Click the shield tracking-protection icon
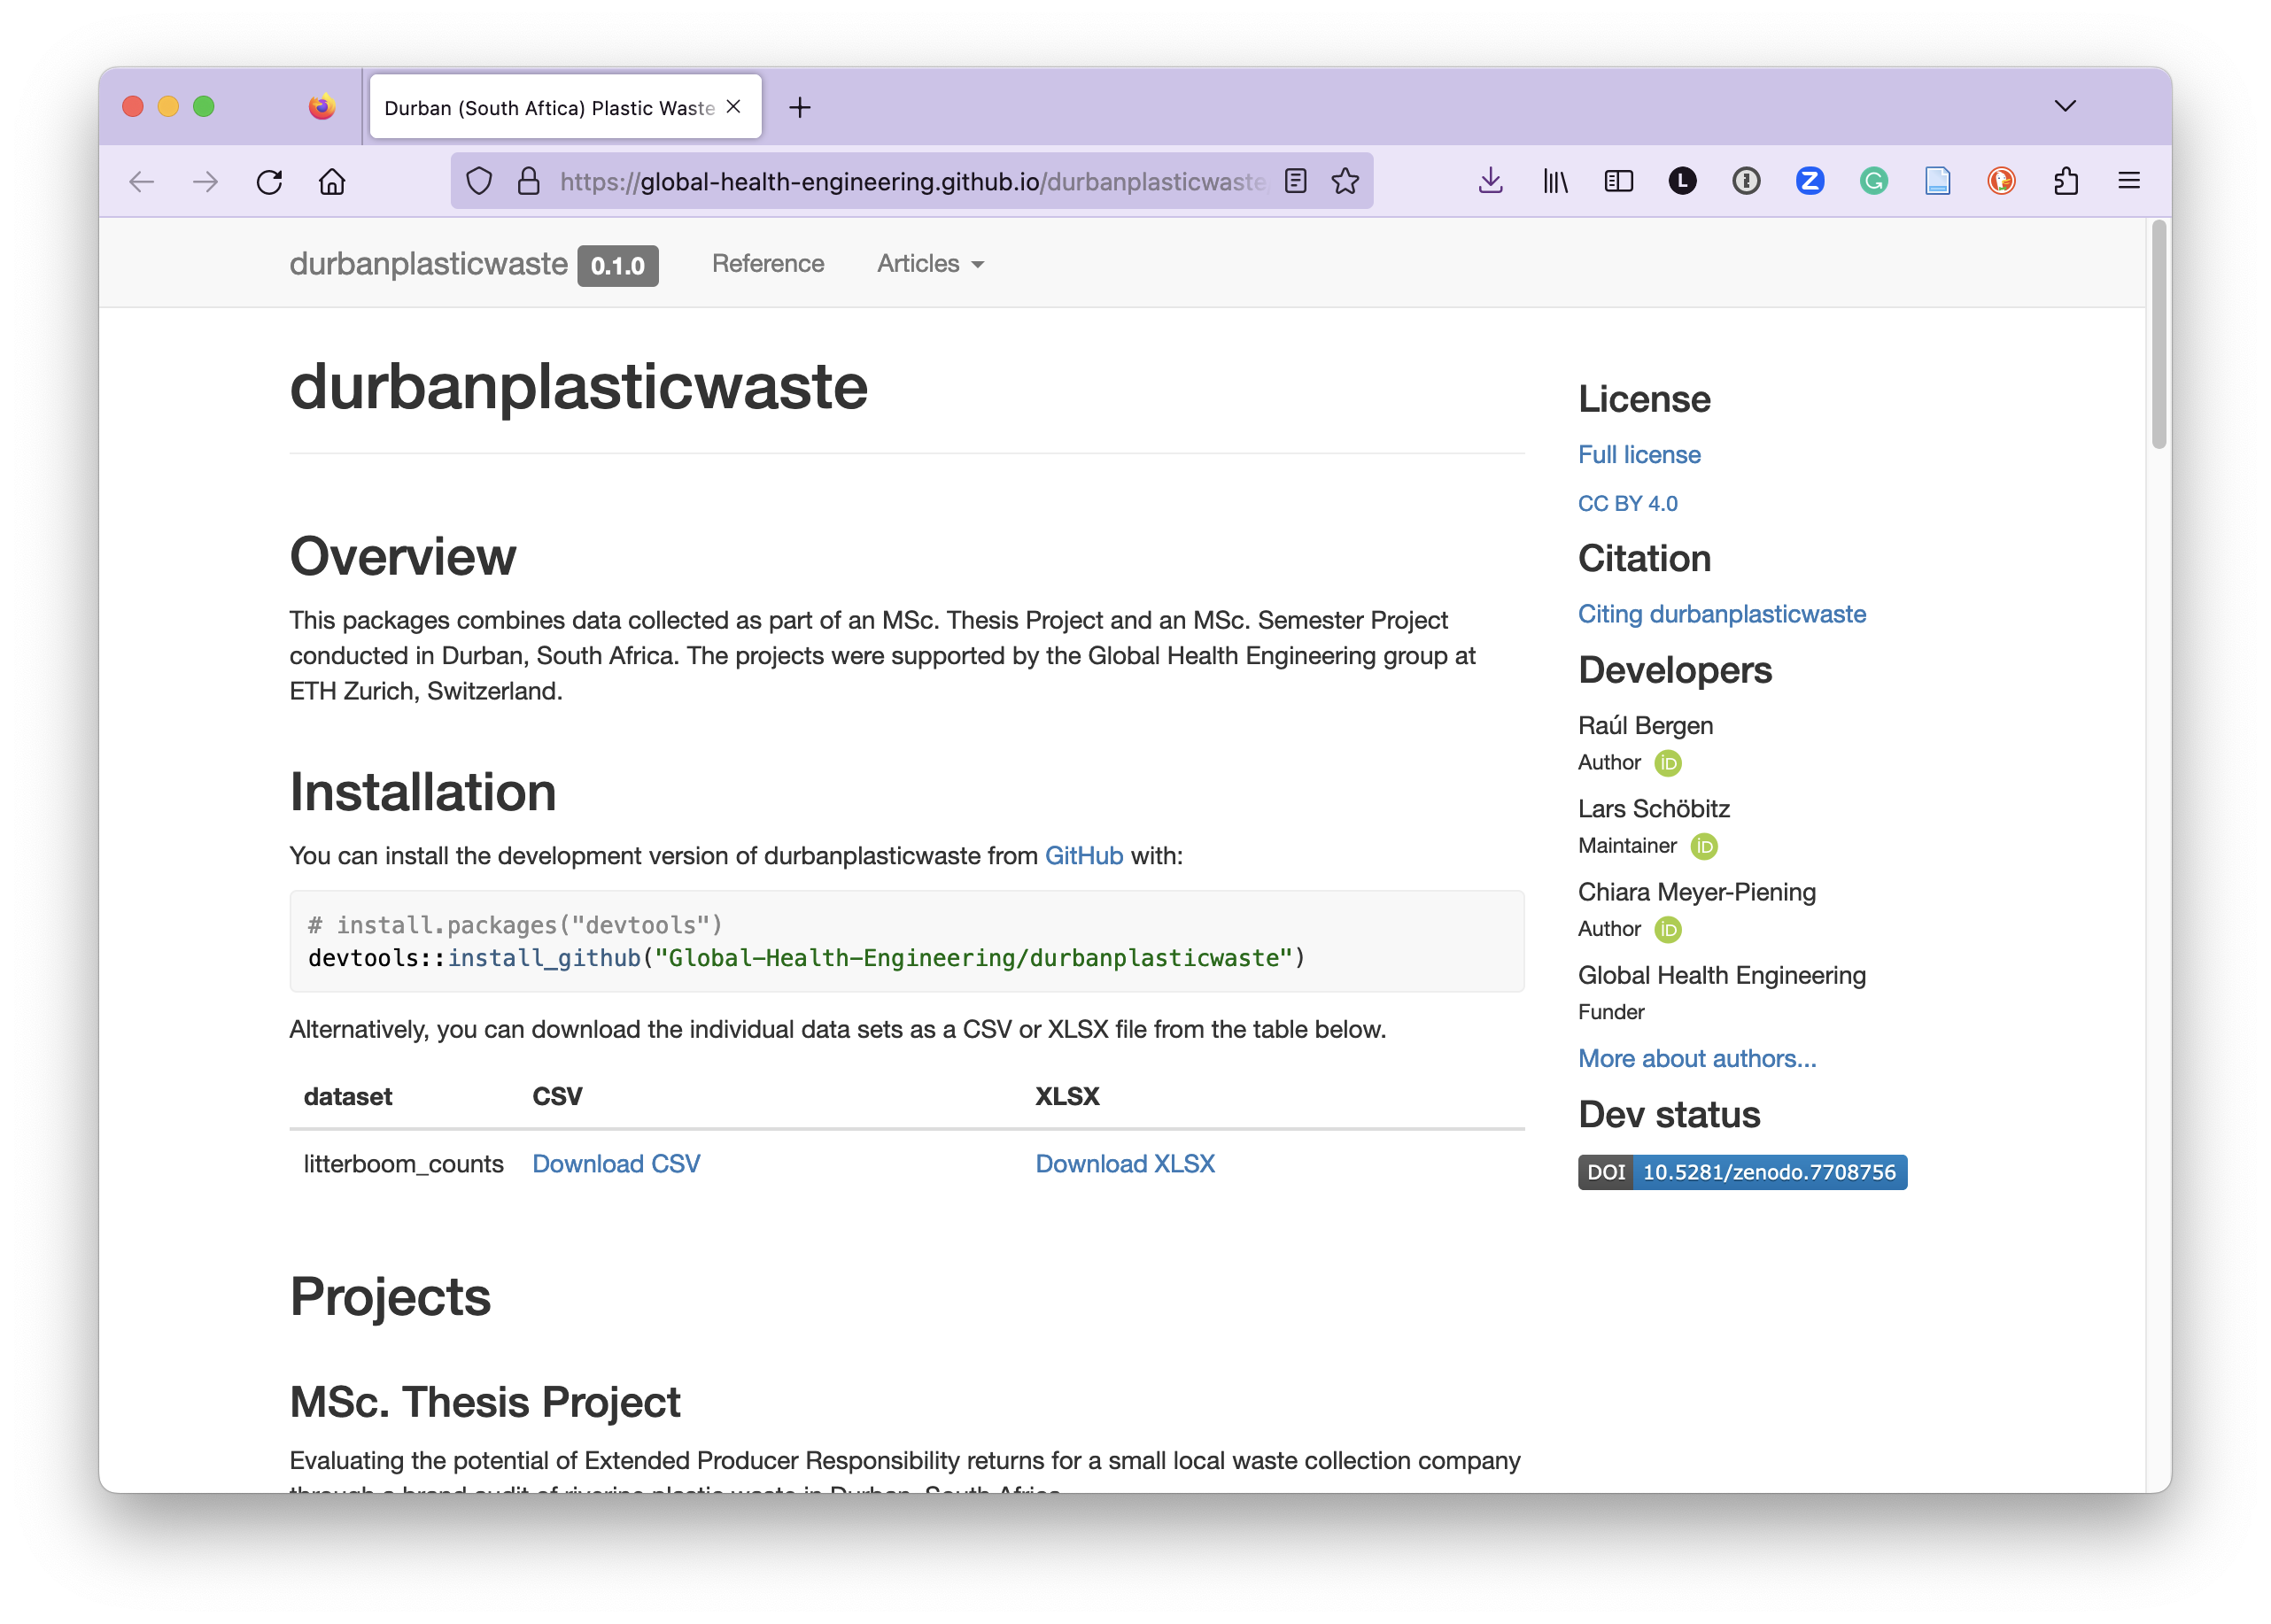Viewport: 2271px width, 1624px height. click(x=480, y=181)
